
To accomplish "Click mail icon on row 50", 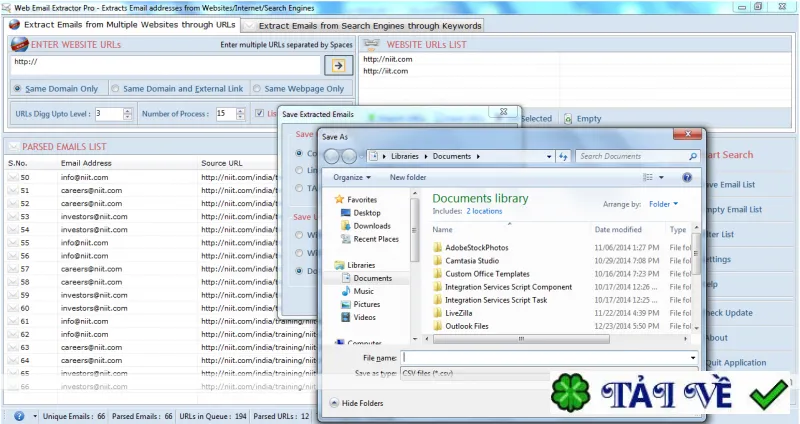I will [13, 177].
